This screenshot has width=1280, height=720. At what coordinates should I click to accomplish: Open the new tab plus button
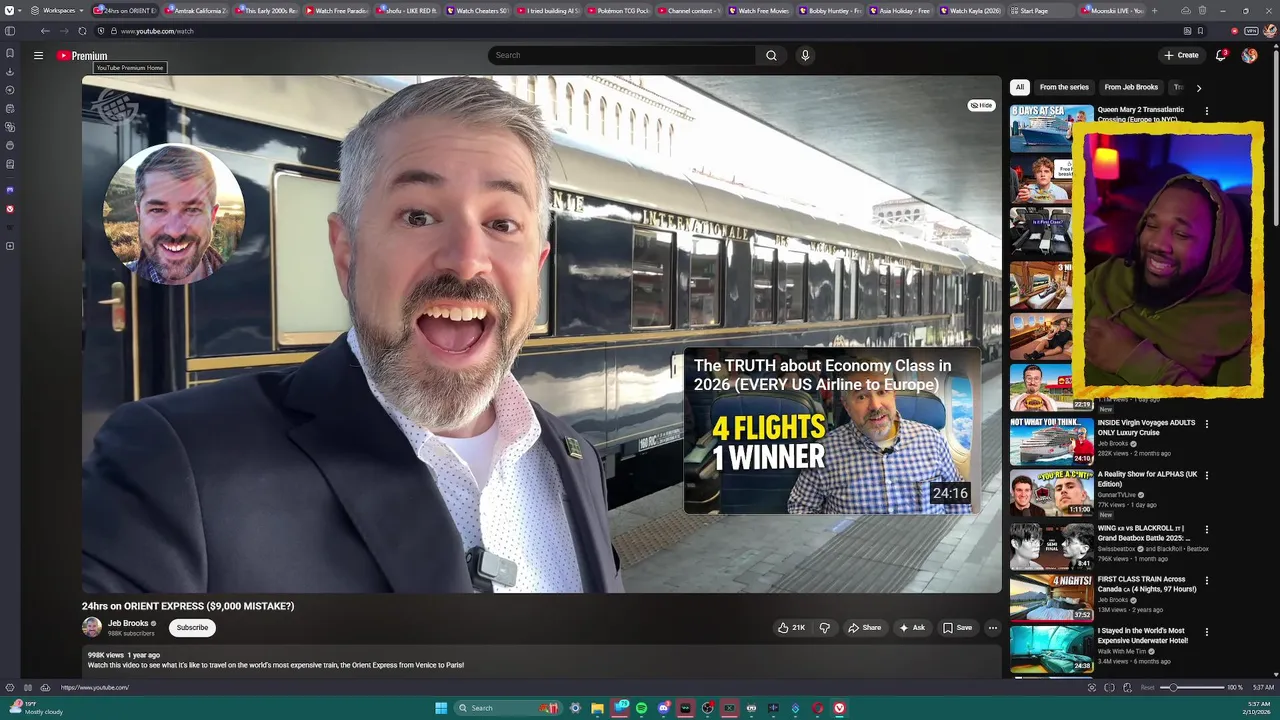point(1155,10)
